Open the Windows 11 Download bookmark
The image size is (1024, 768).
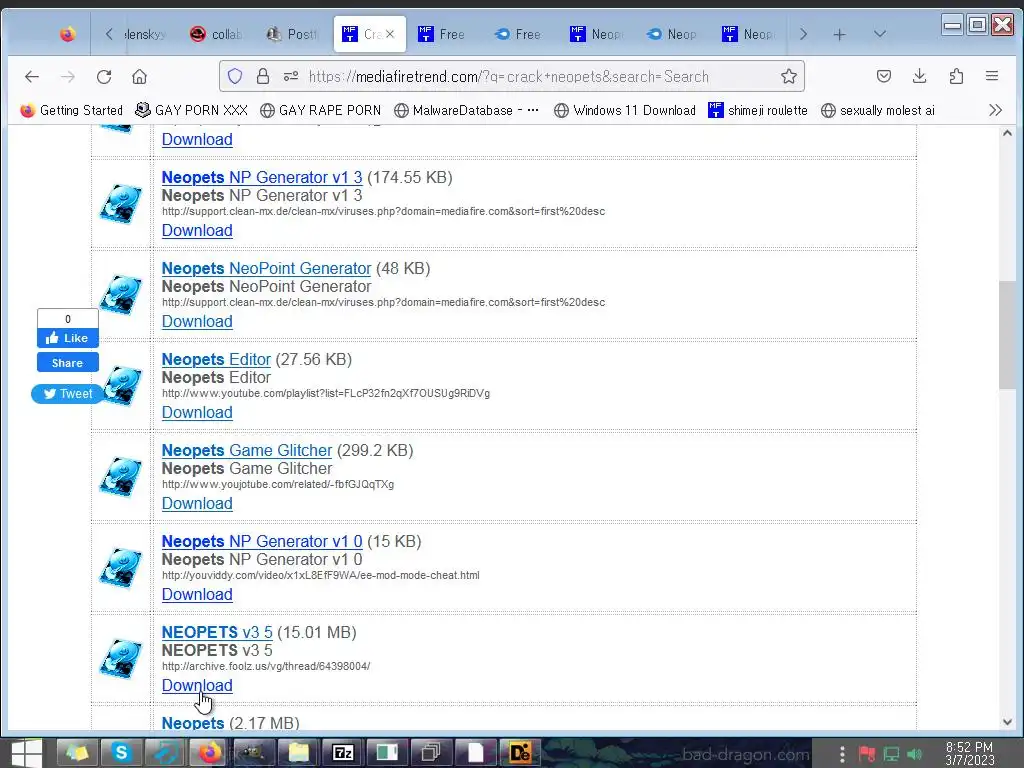coord(625,110)
